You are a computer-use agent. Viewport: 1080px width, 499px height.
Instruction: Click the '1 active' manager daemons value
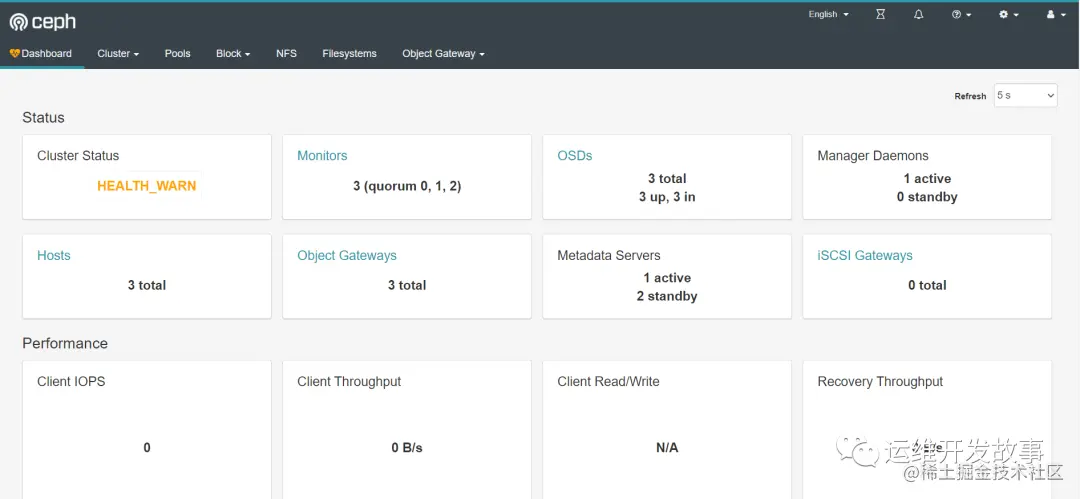click(927, 179)
